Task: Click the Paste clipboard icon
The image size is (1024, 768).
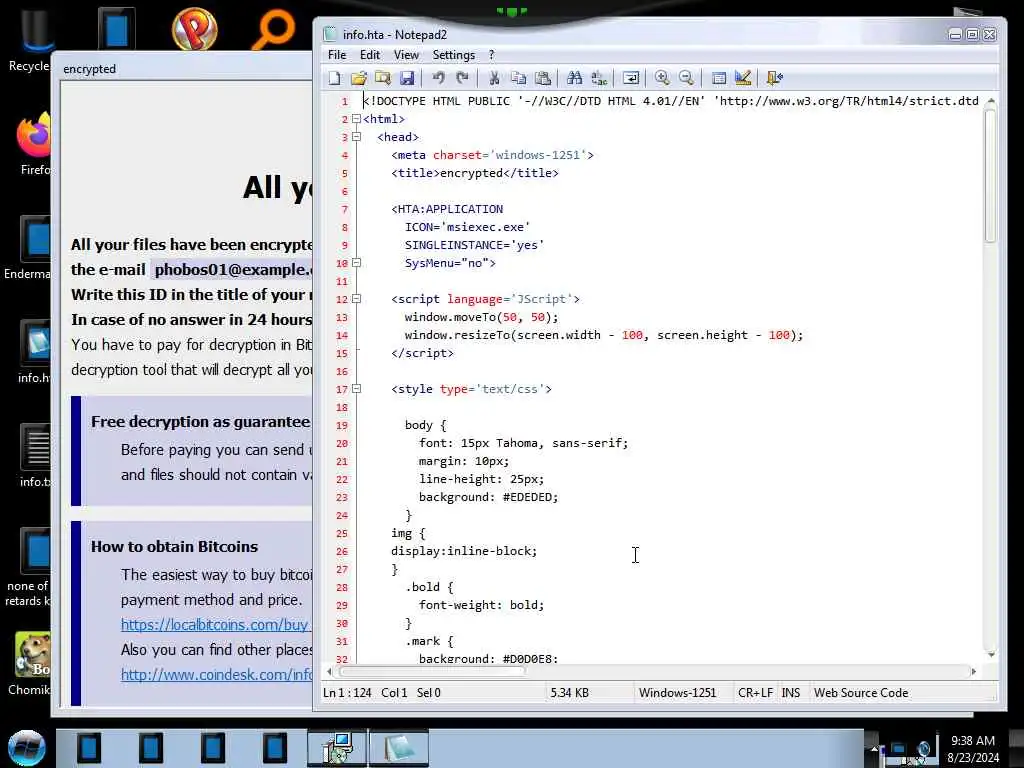Action: (x=543, y=78)
